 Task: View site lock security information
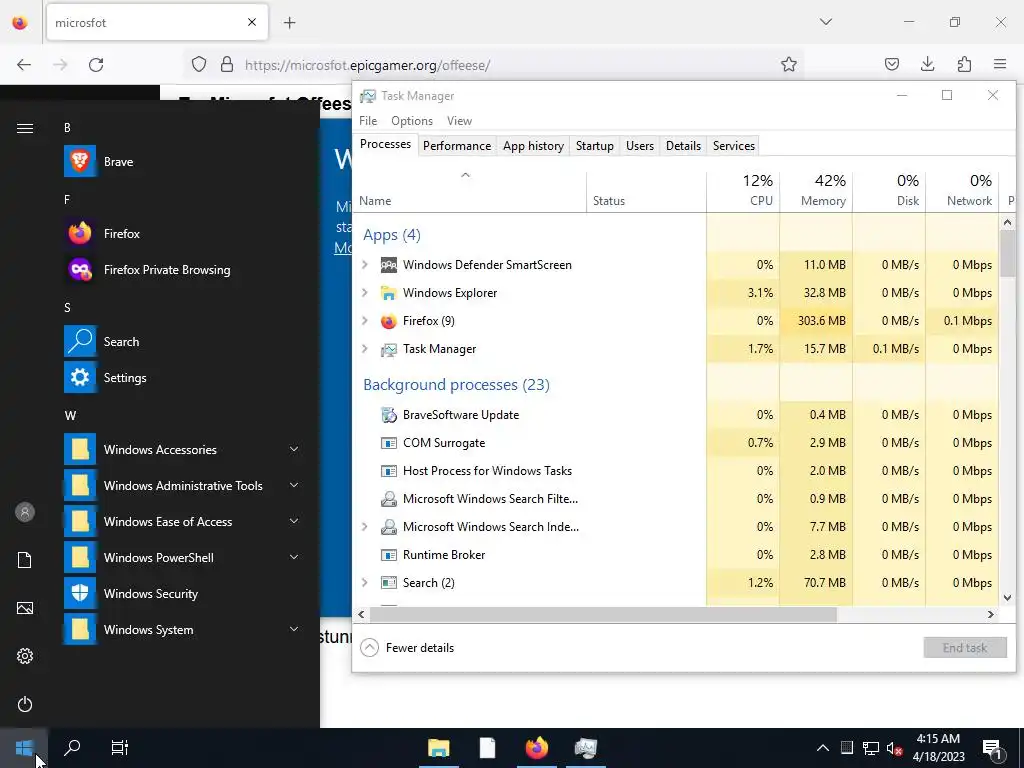[227, 64]
